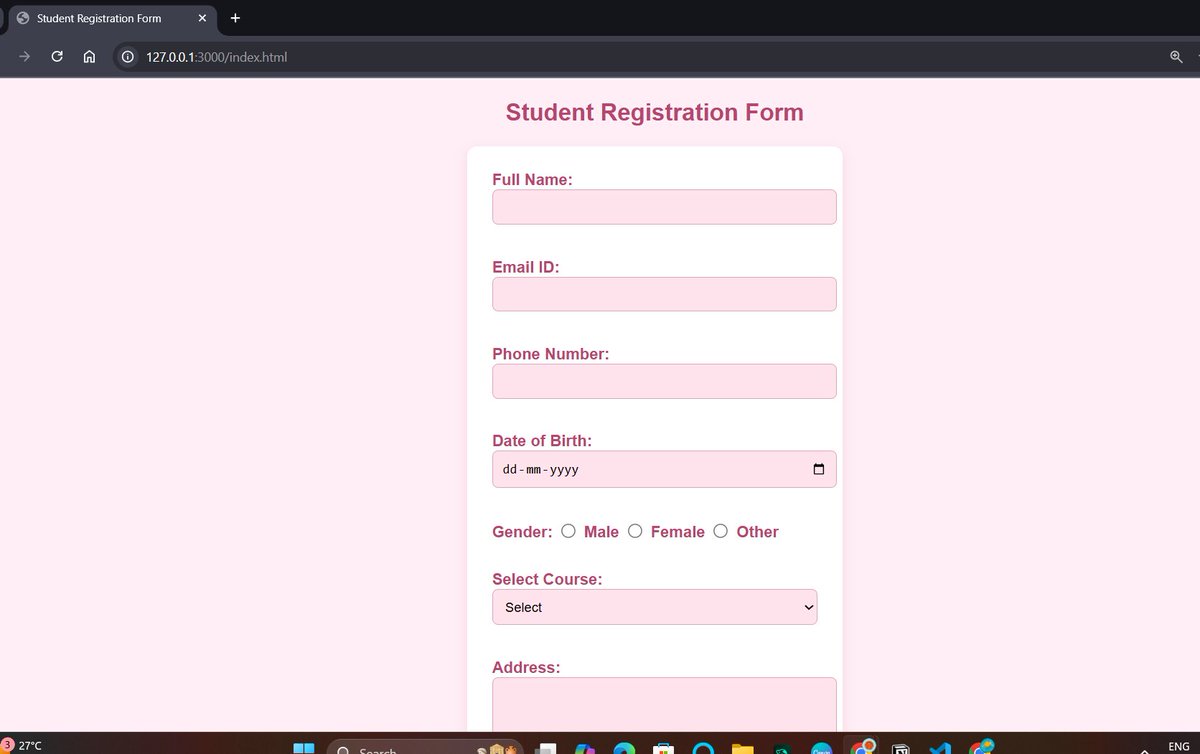Click the Date of Birth label
Image resolution: width=1200 pixels, height=754 pixels.
542,441
